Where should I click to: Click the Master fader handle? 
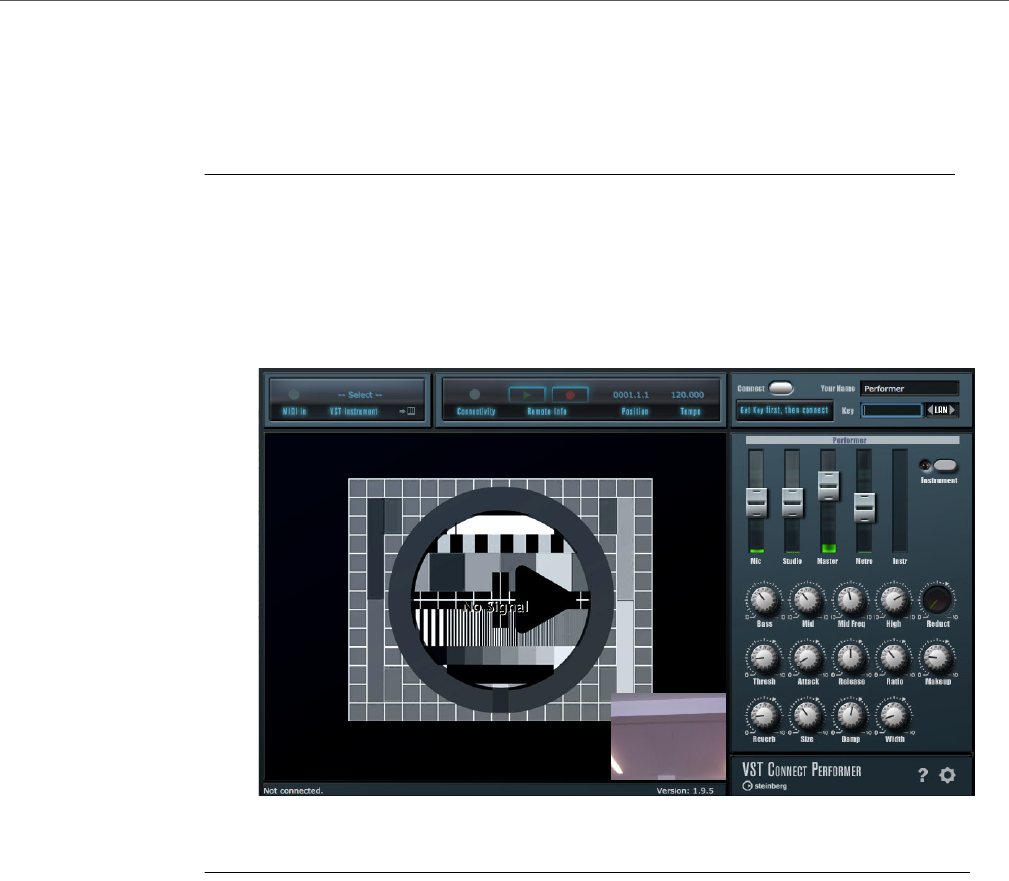(828, 486)
